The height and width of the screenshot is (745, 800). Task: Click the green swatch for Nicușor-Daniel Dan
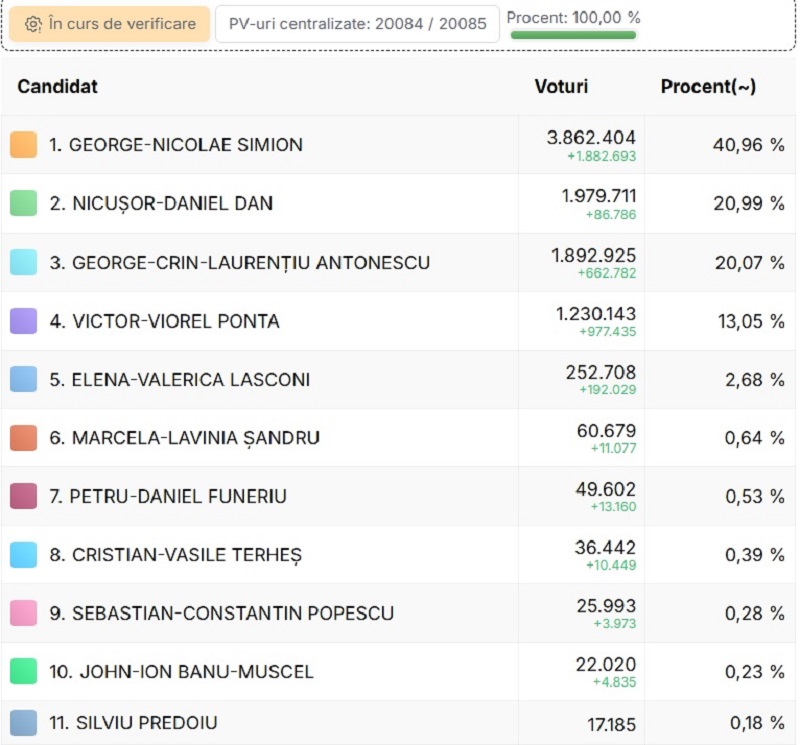pos(23,203)
